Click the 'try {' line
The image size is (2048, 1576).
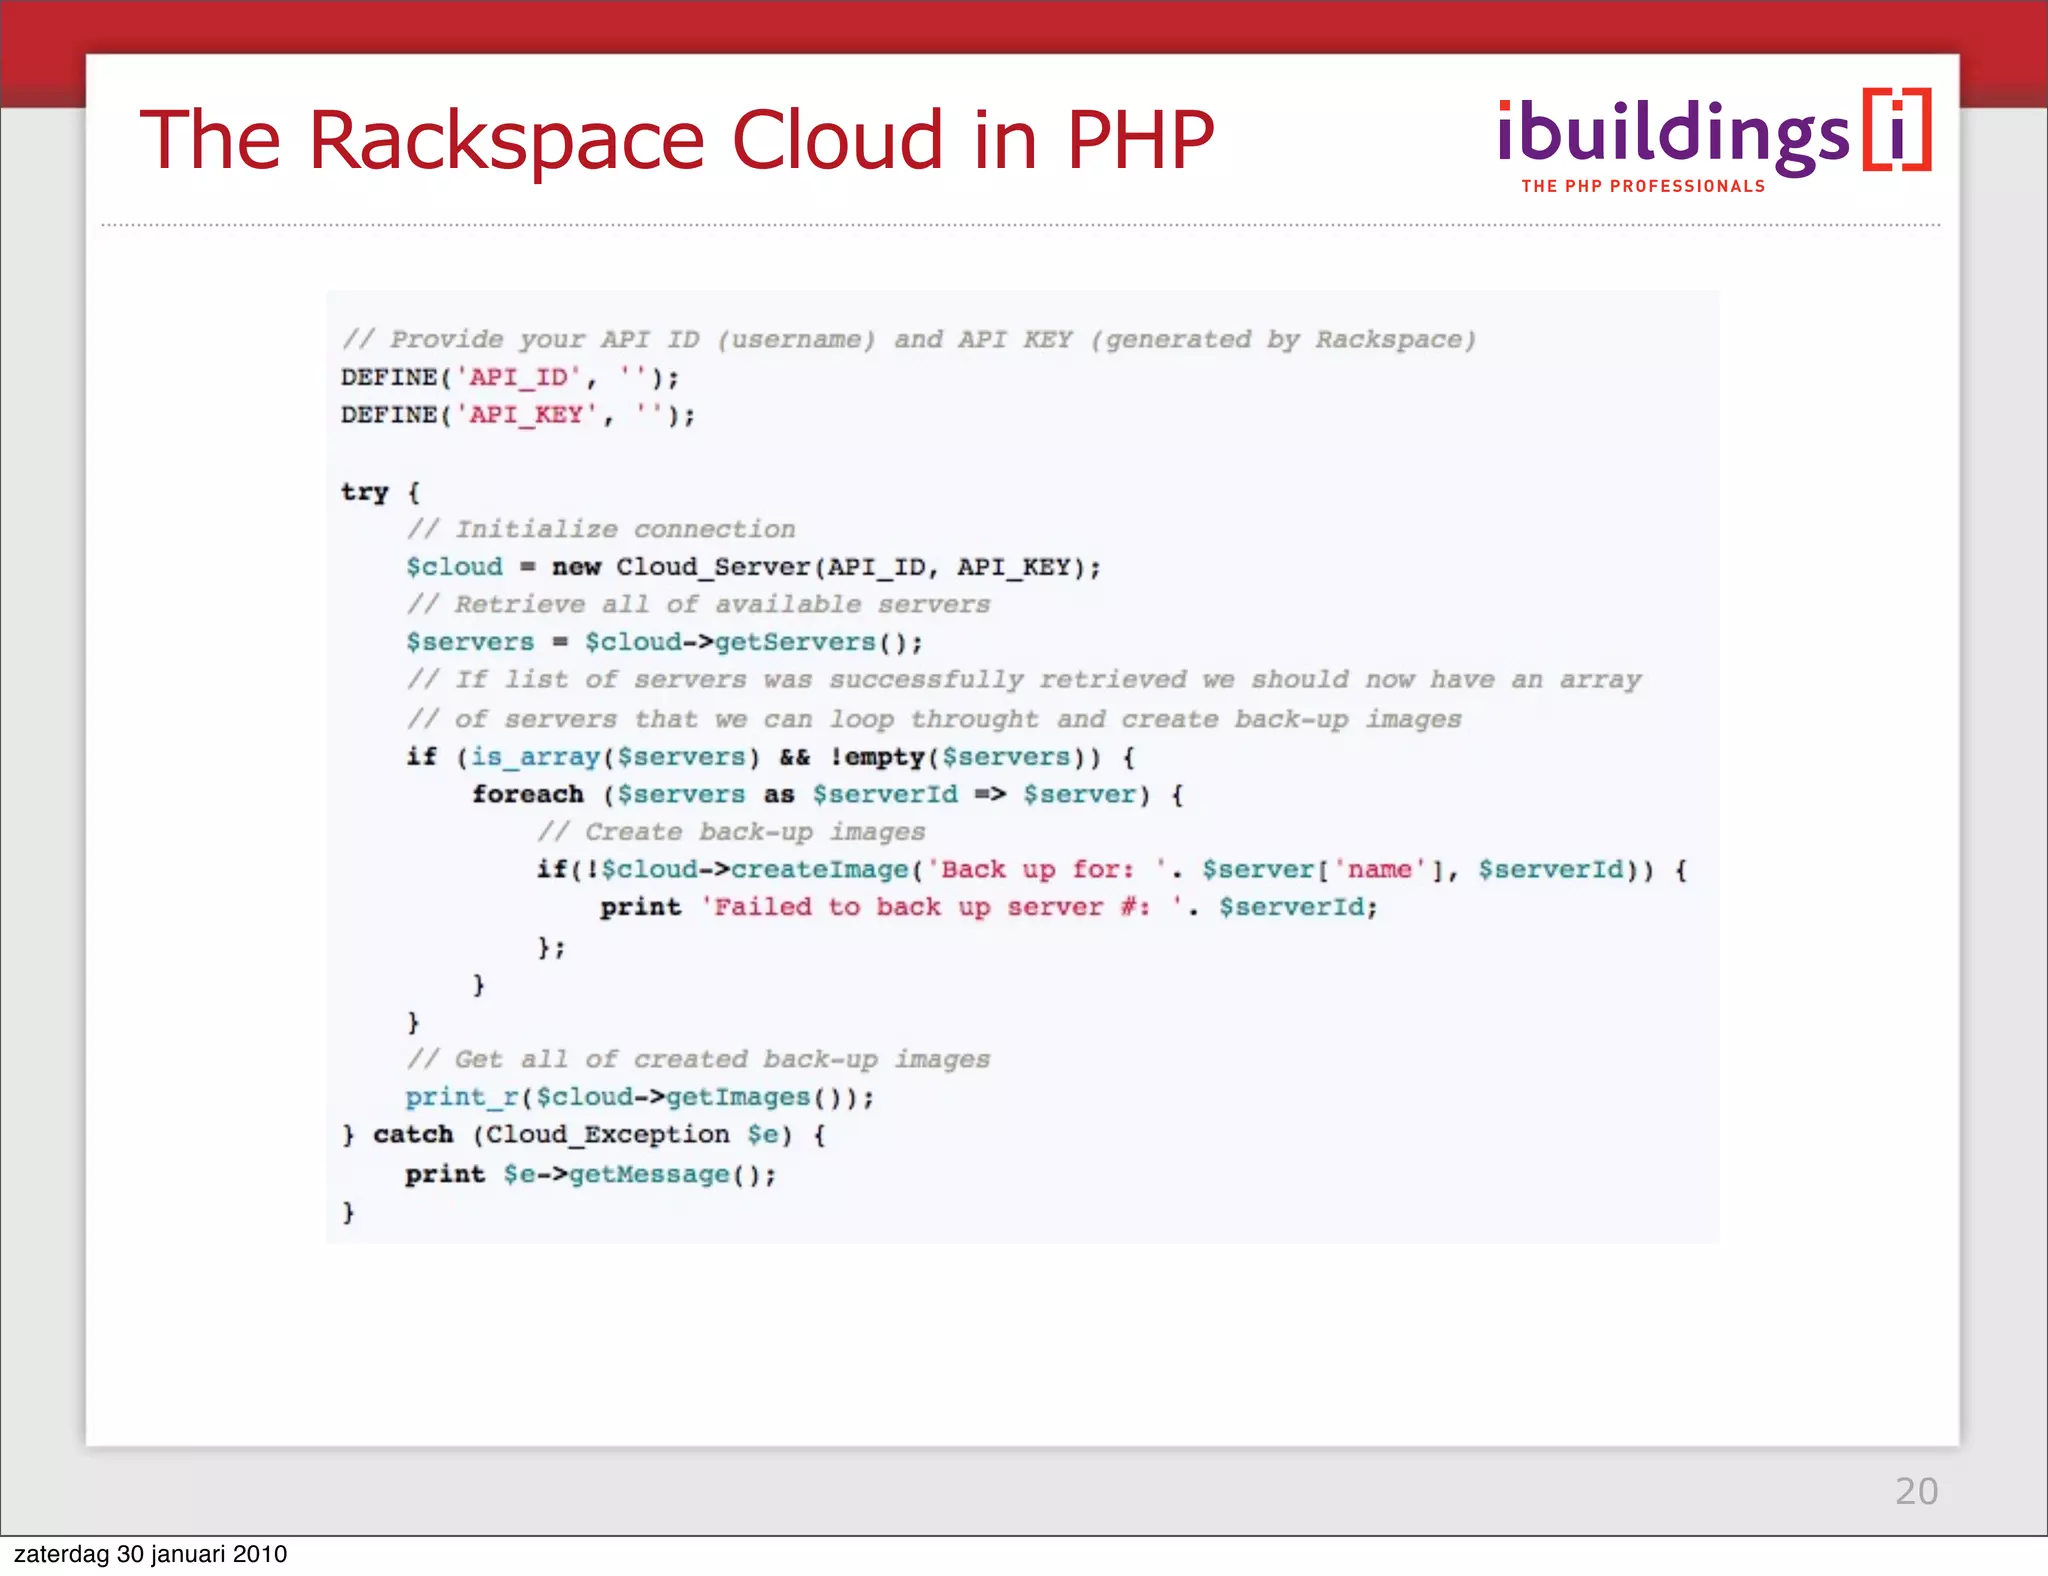tap(380, 492)
